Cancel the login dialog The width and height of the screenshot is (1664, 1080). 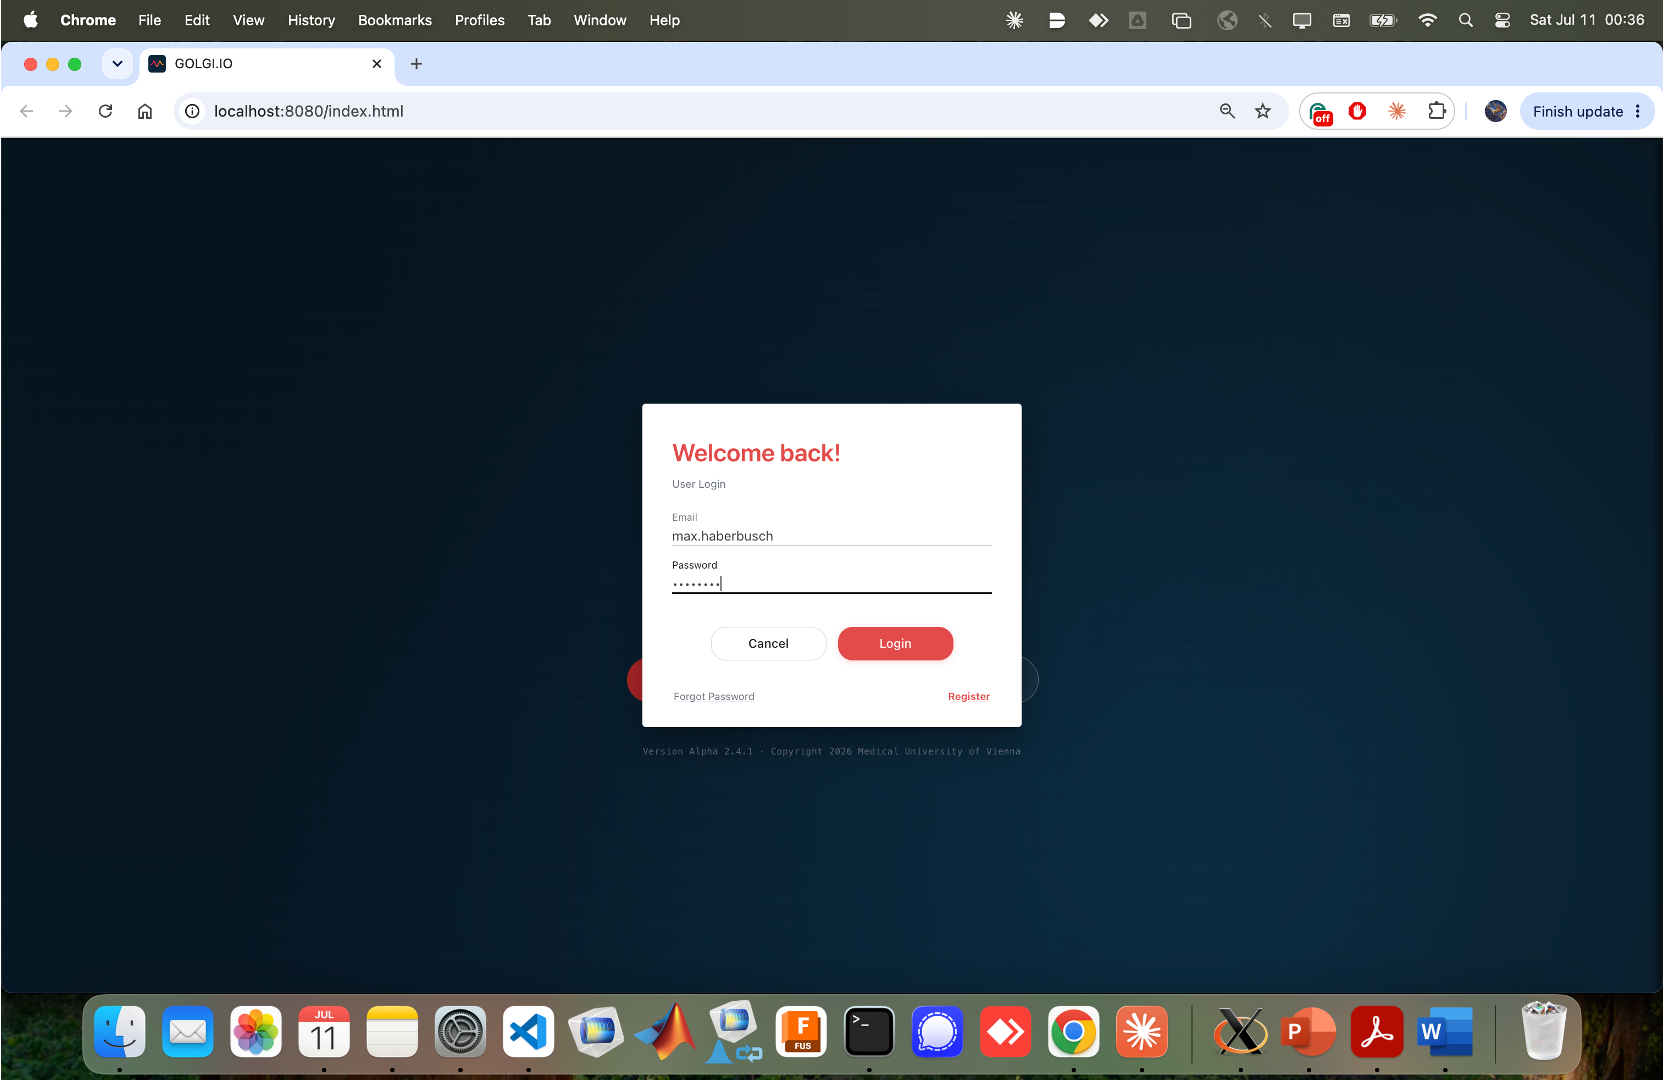tap(768, 644)
